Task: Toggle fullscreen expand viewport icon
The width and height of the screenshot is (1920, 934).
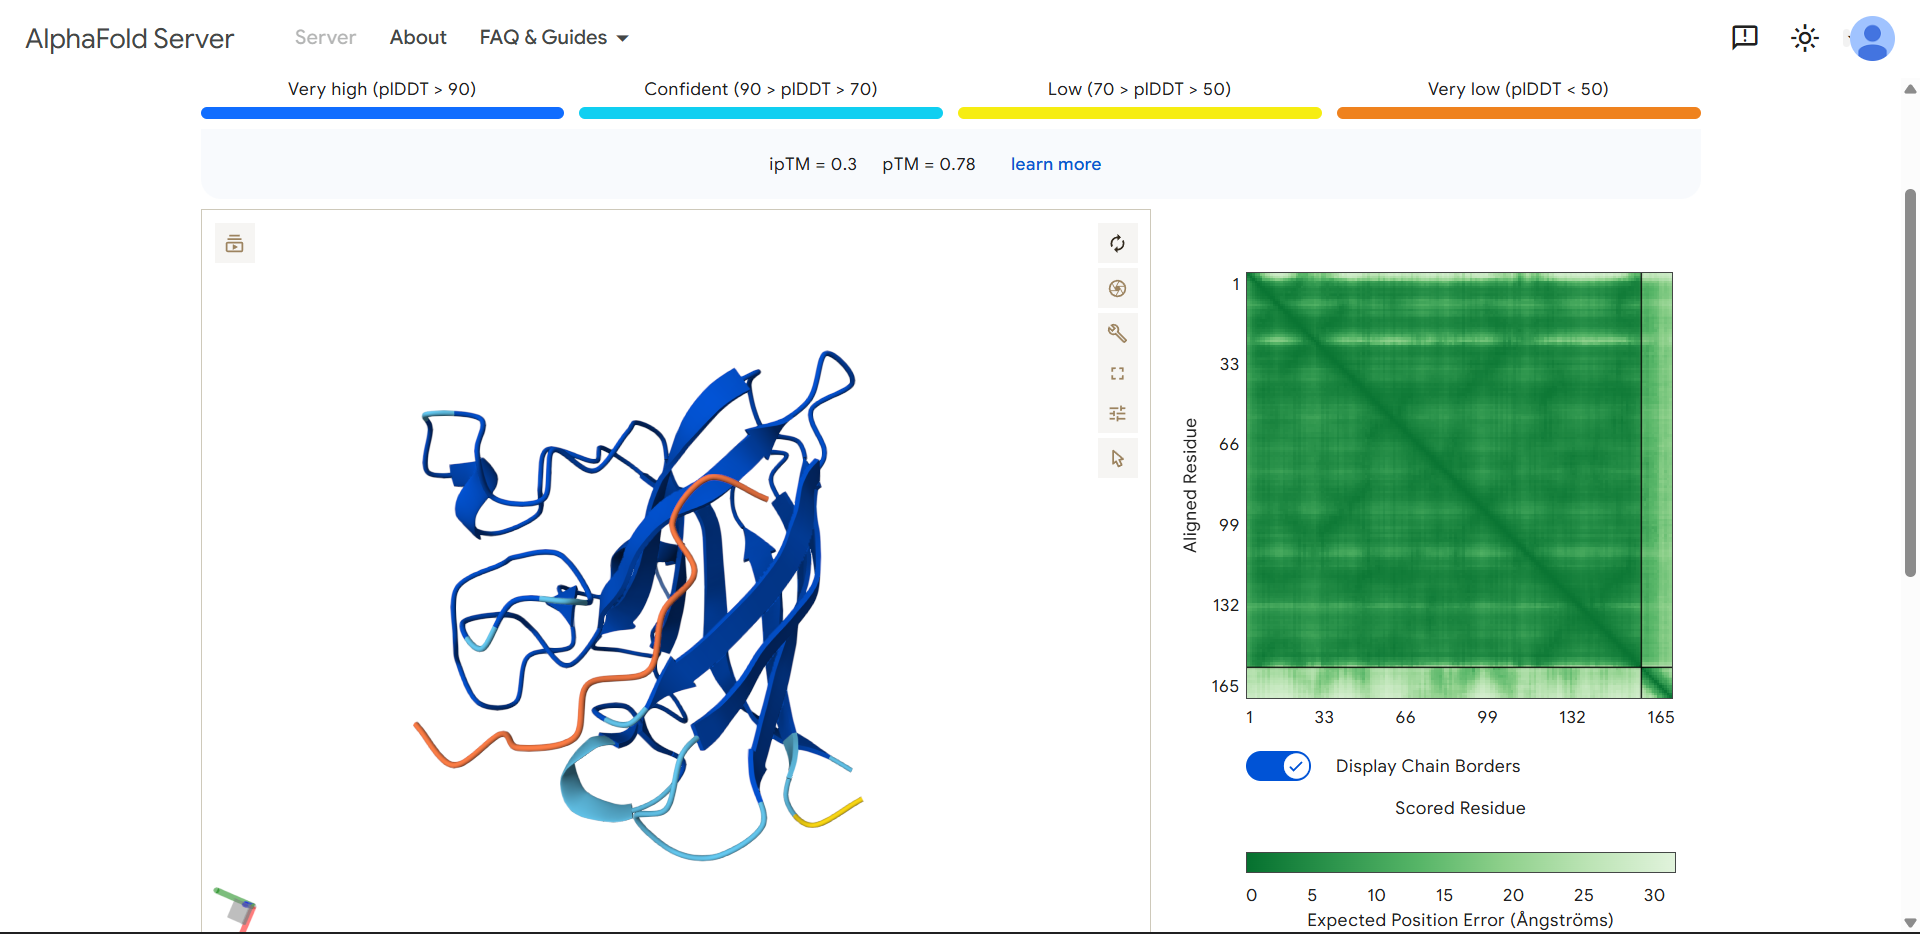Action: (x=1117, y=373)
